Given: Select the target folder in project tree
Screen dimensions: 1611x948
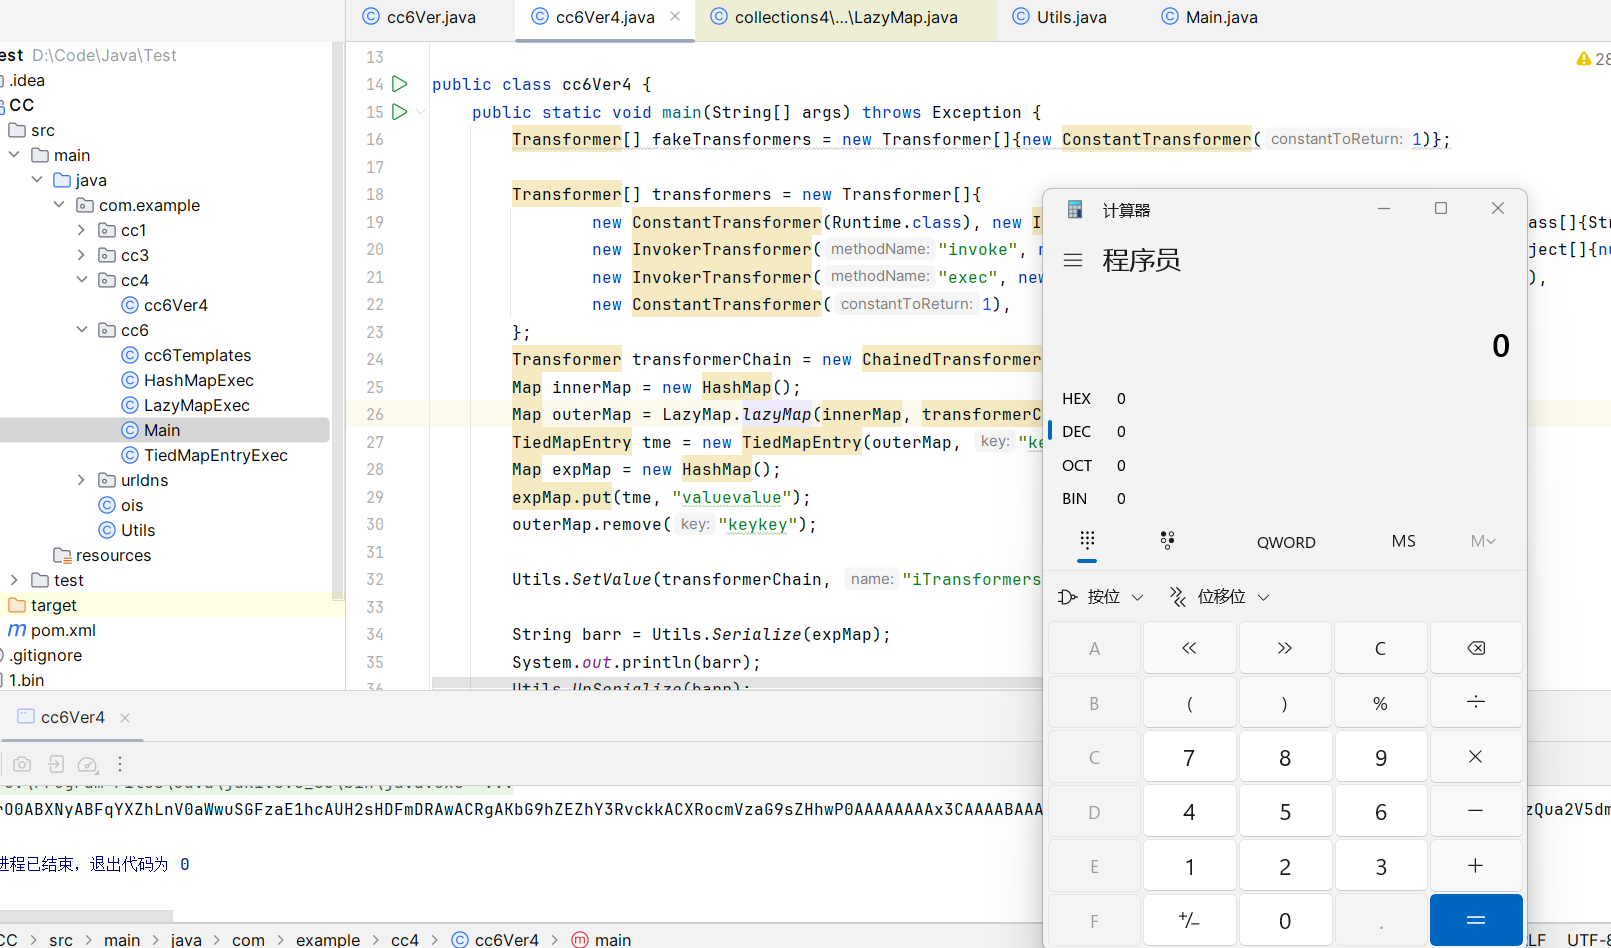Looking at the screenshot, I should click(x=53, y=605).
